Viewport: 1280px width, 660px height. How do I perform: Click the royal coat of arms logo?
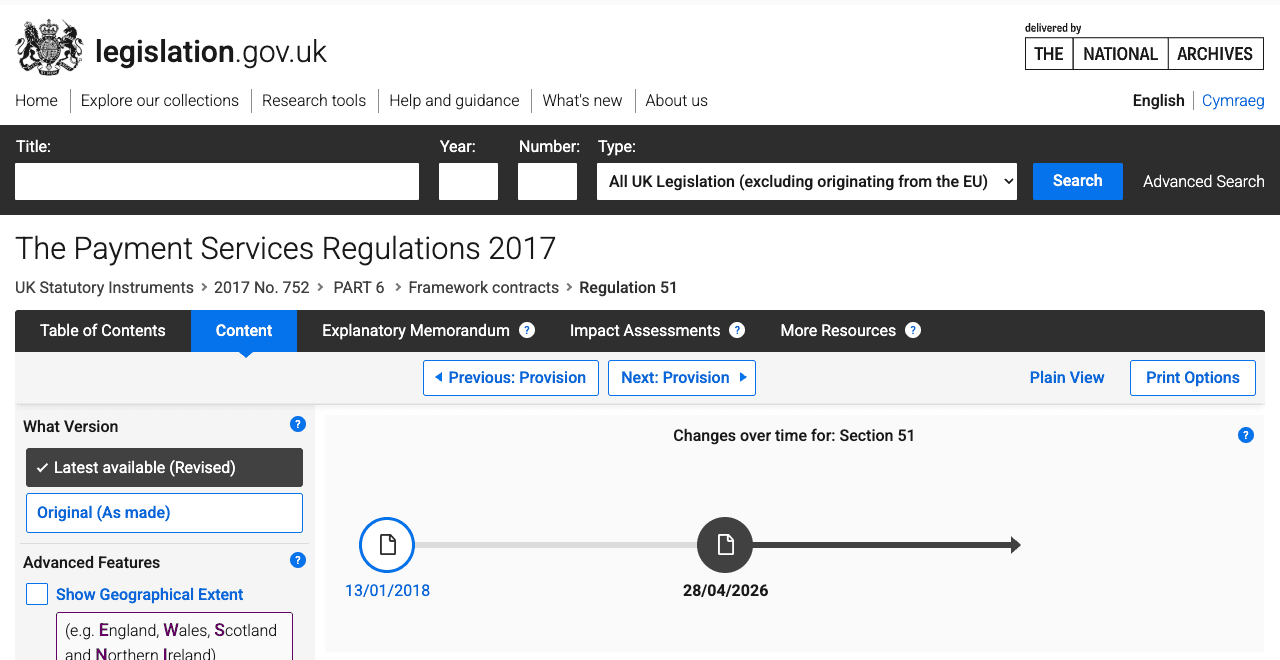(50, 48)
